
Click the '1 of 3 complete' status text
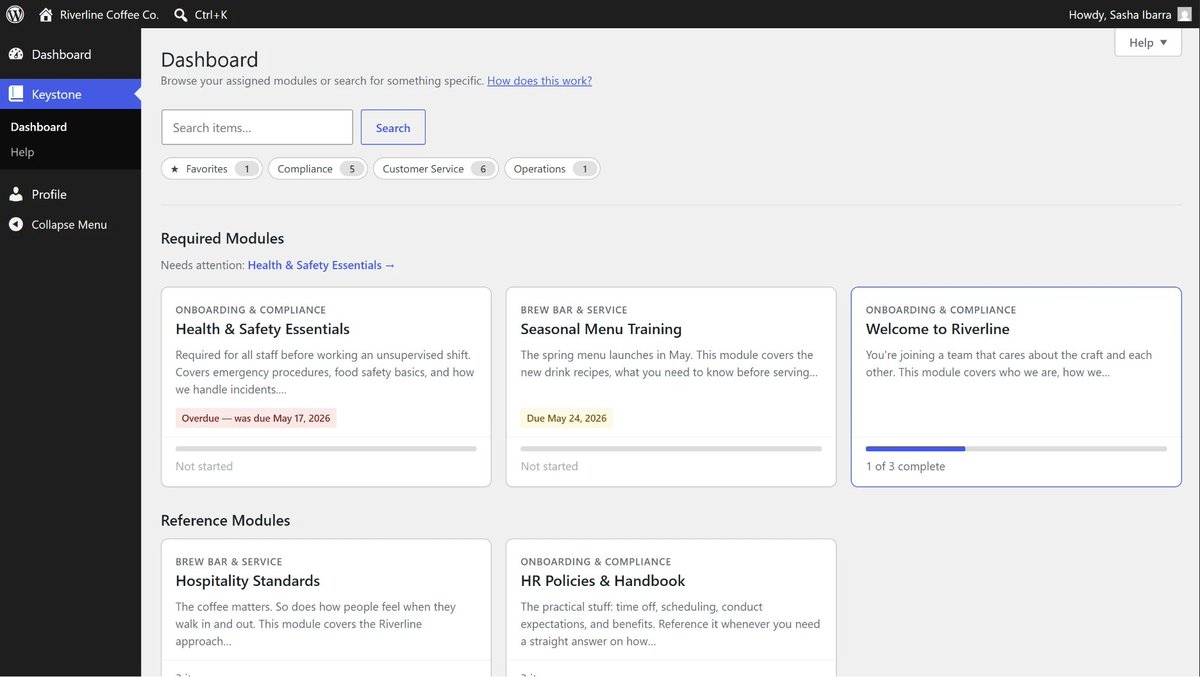pos(905,466)
